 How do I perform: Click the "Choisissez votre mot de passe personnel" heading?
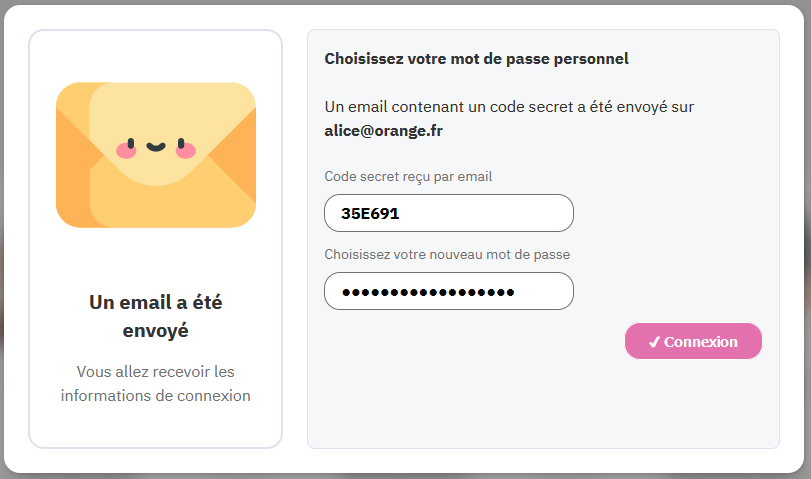pos(476,59)
